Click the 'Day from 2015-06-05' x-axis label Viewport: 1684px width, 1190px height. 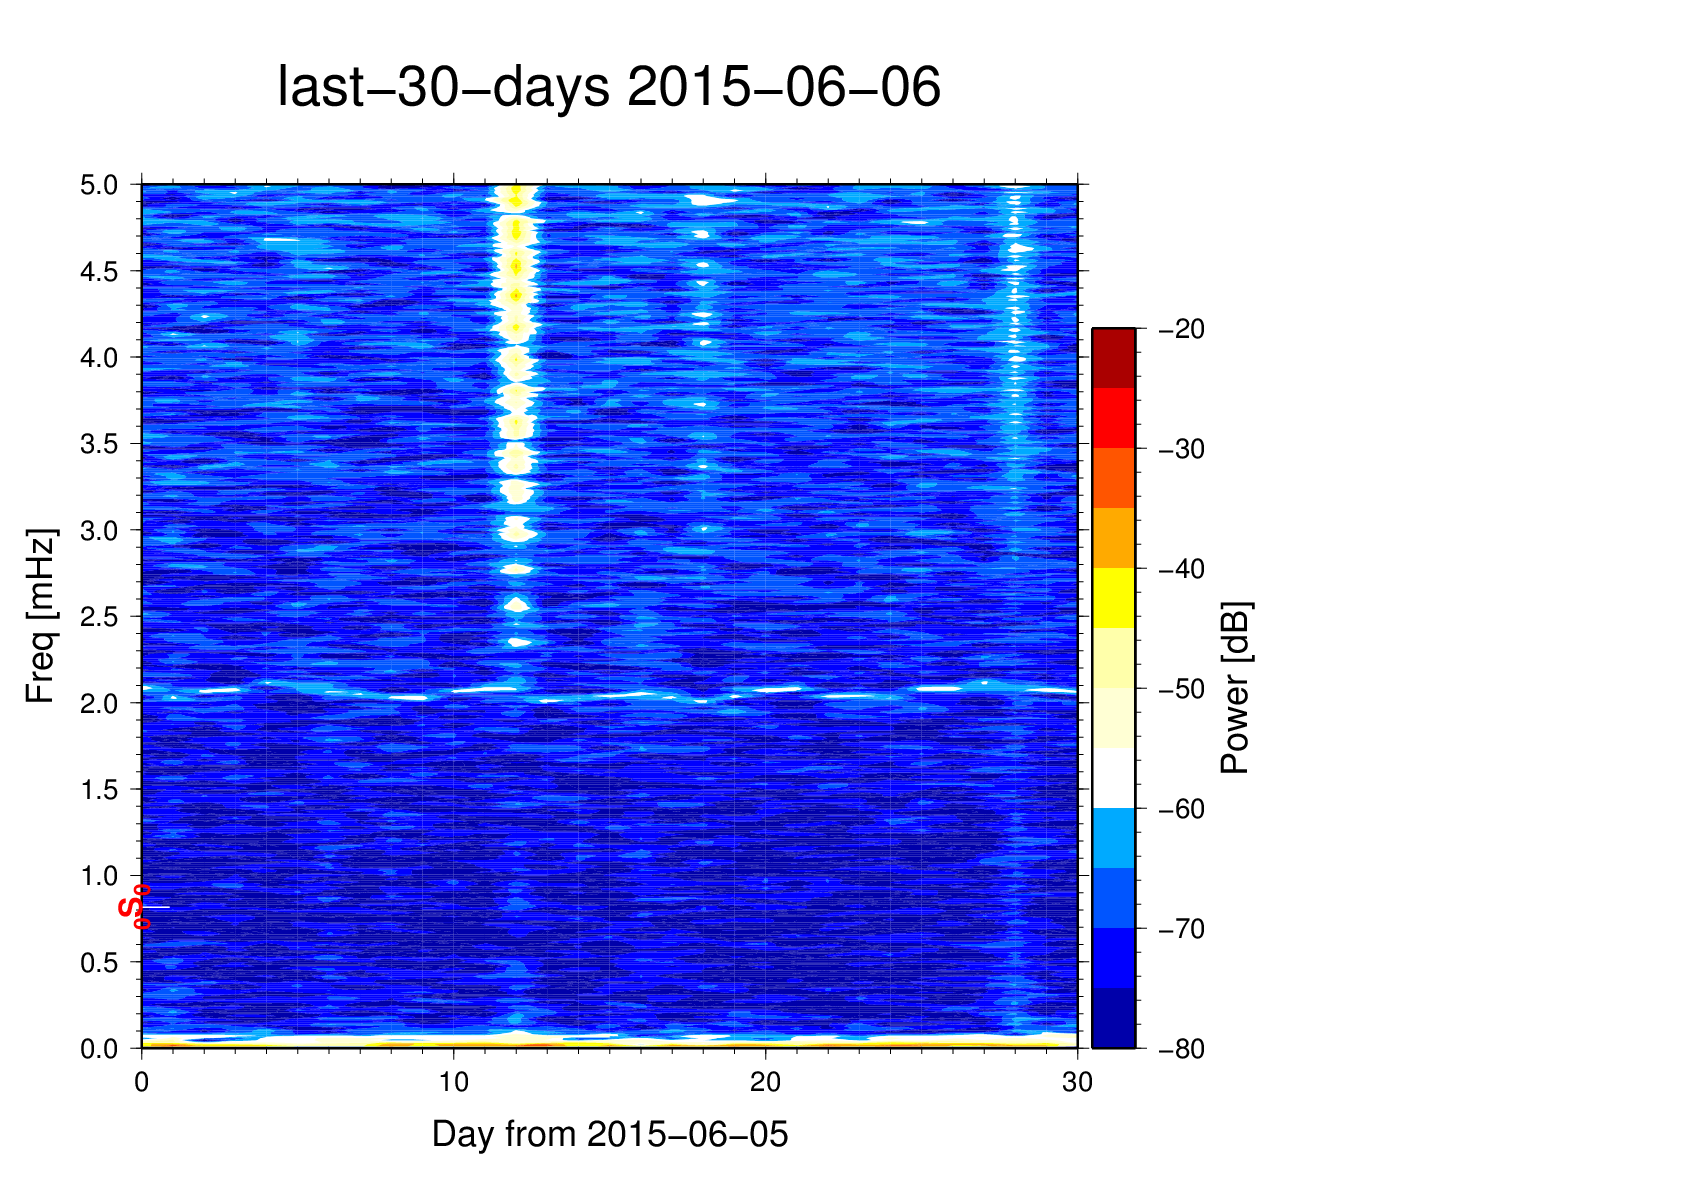point(609,1134)
